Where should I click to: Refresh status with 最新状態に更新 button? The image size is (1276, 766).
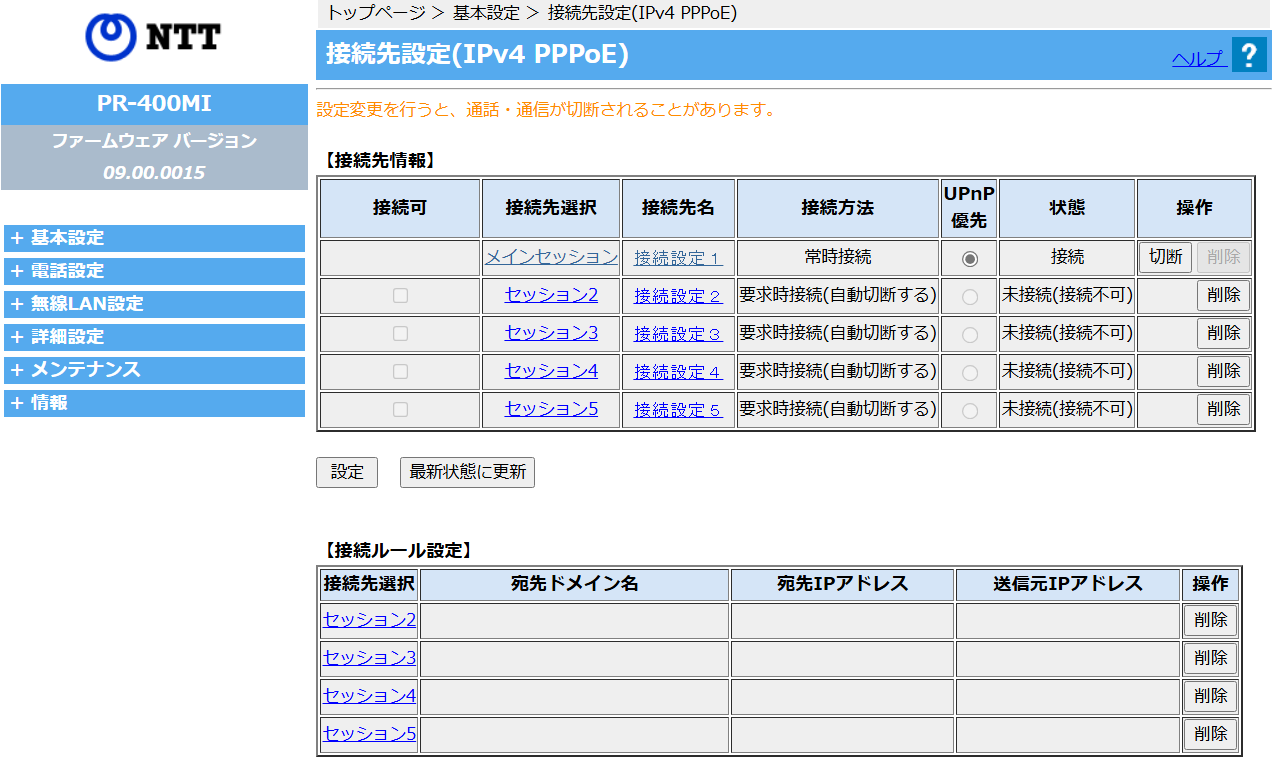click(467, 472)
